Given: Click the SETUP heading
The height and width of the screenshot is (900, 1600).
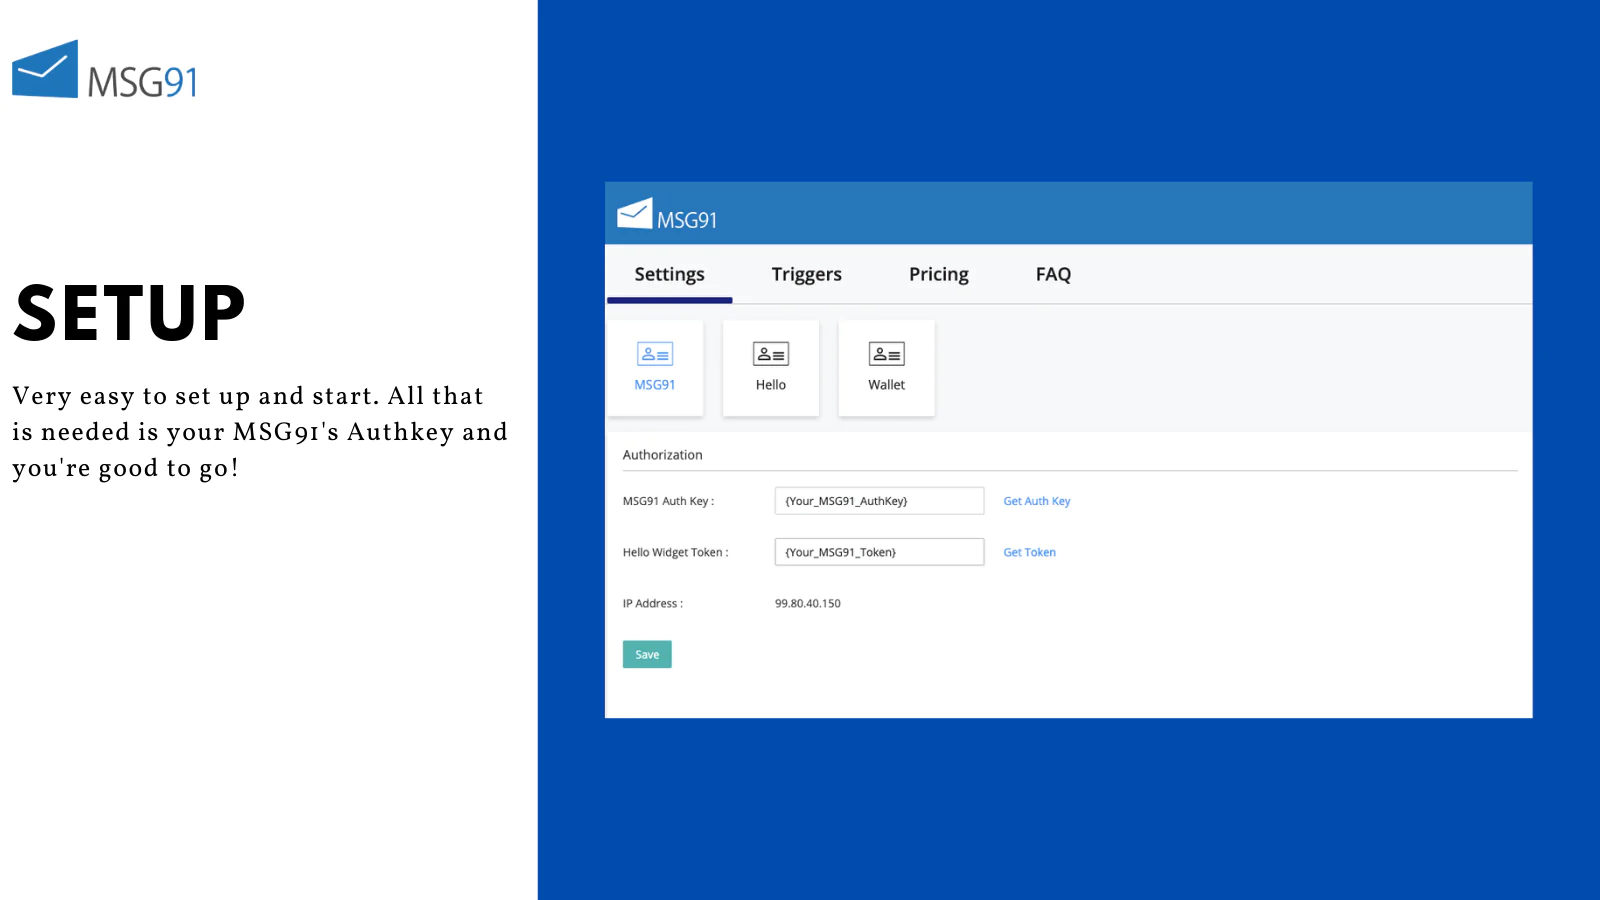Looking at the screenshot, I should coord(129,313).
